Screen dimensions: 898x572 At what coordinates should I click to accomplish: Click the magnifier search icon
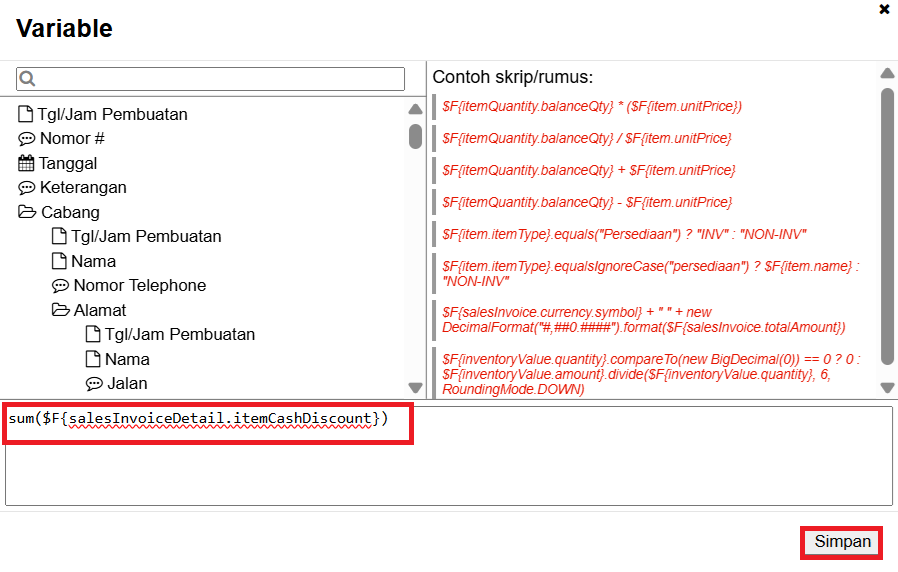(x=27, y=80)
